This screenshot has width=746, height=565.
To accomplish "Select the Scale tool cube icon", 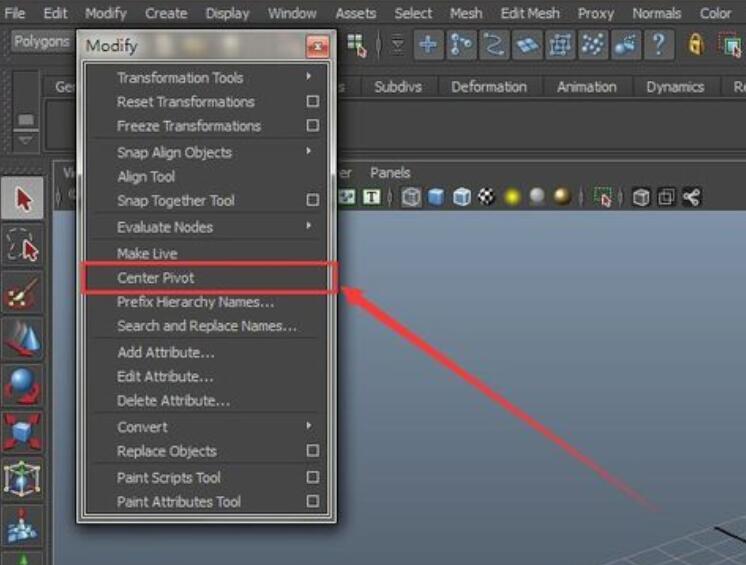I will coord(23,433).
